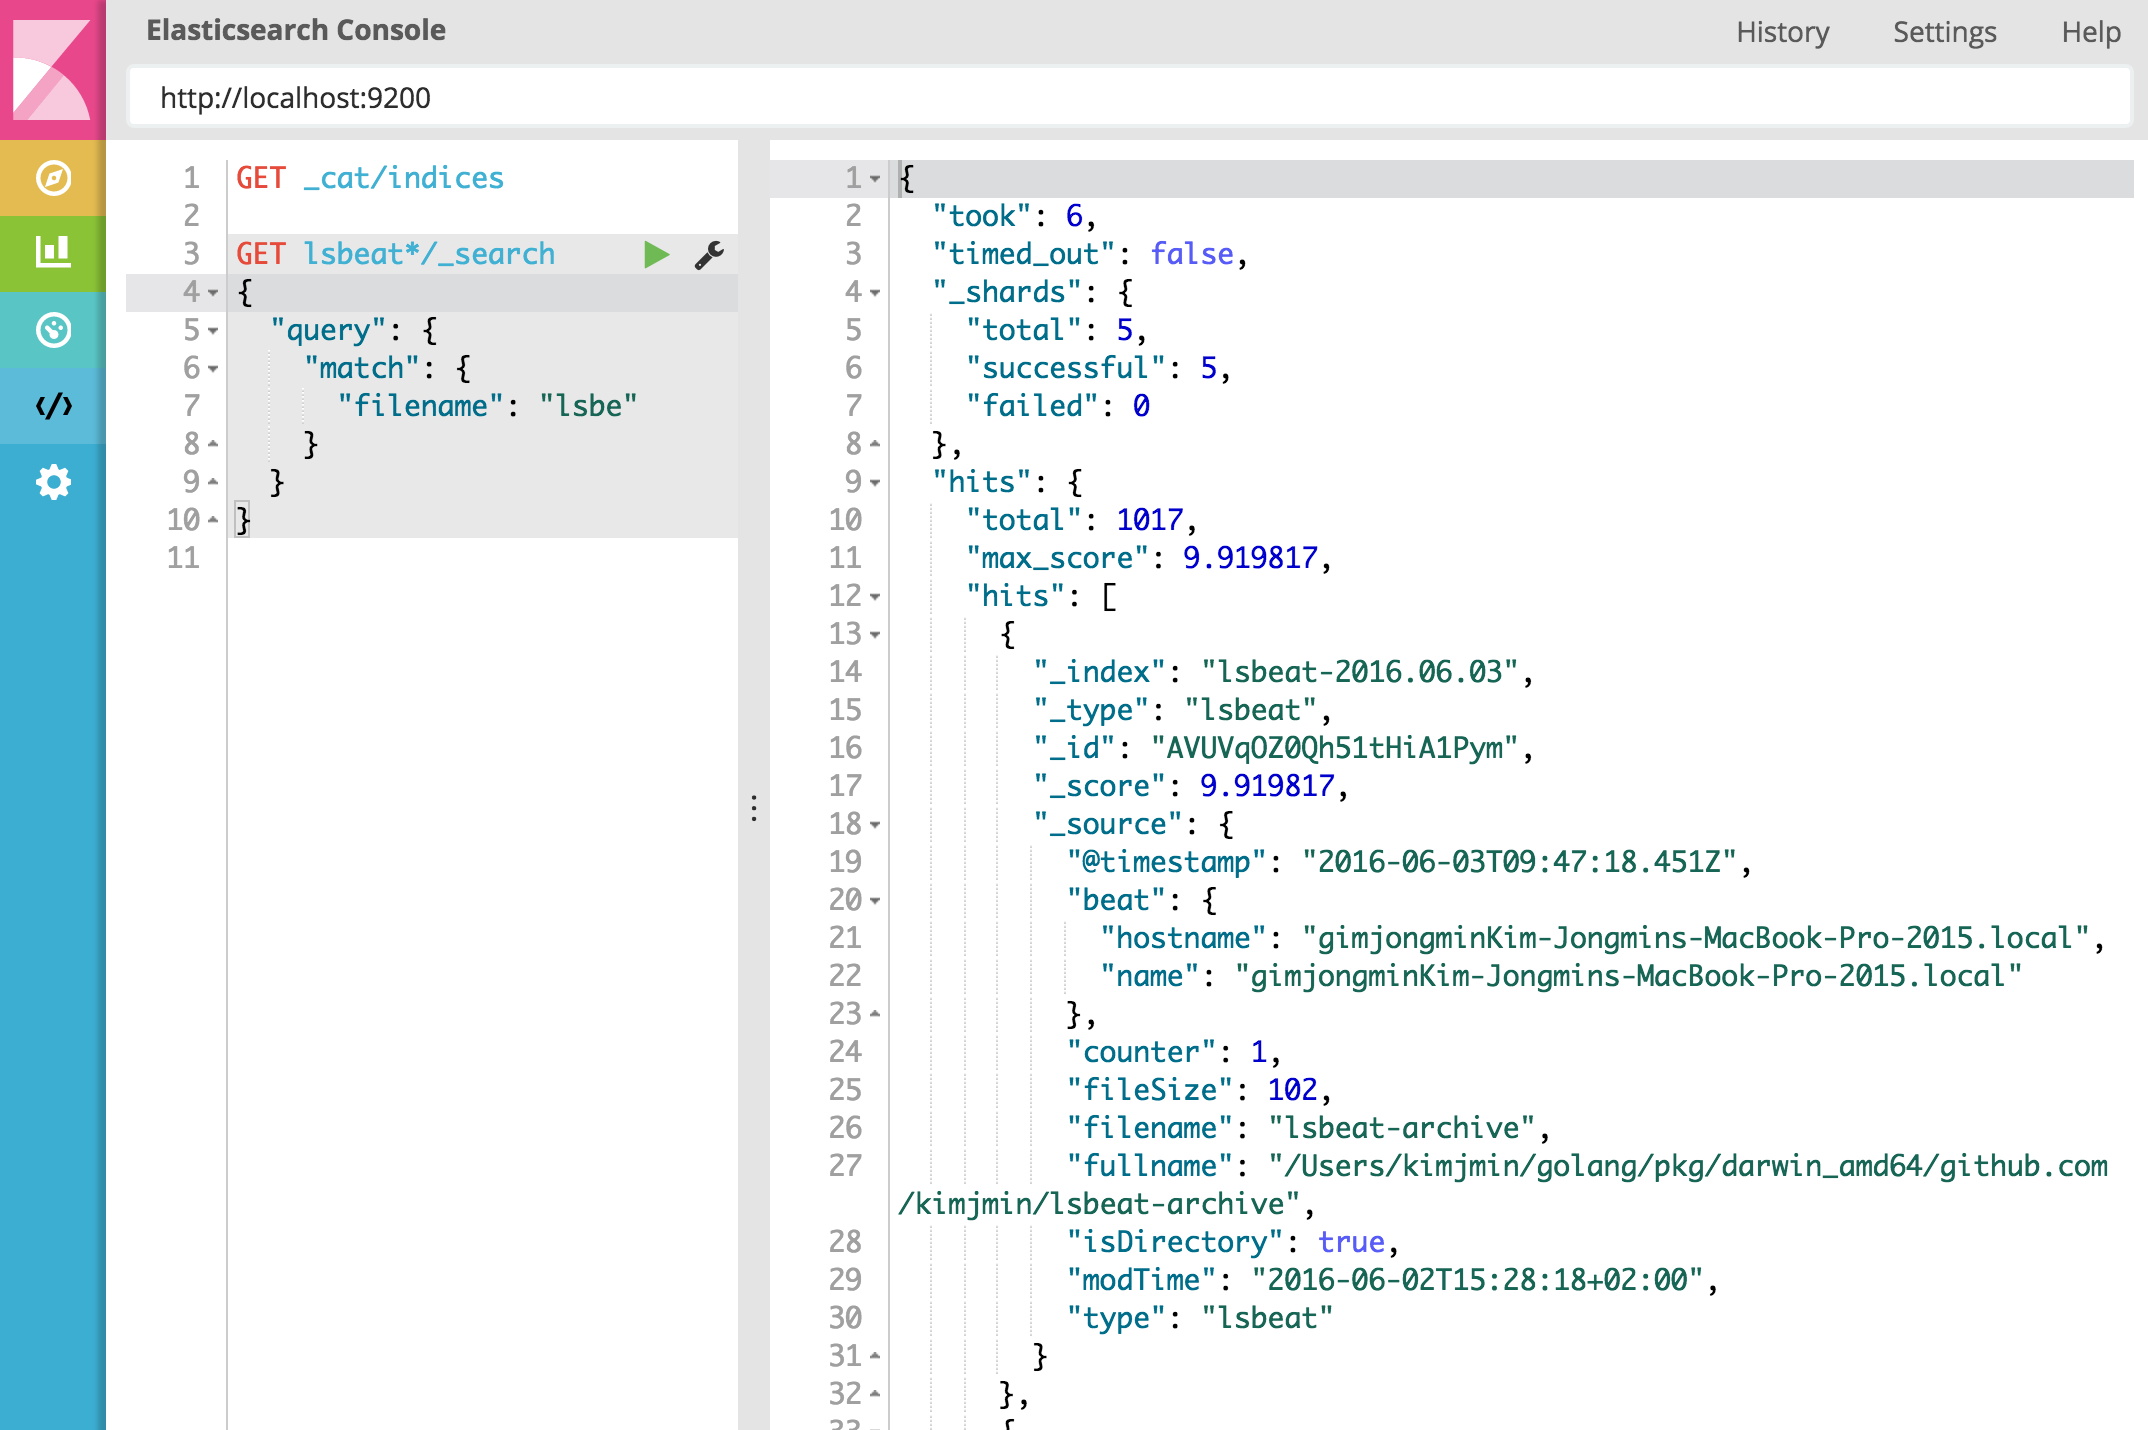2148x1430 pixels.
Task: Focus the server URL field http://localhost:9200
Action: [1130, 97]
